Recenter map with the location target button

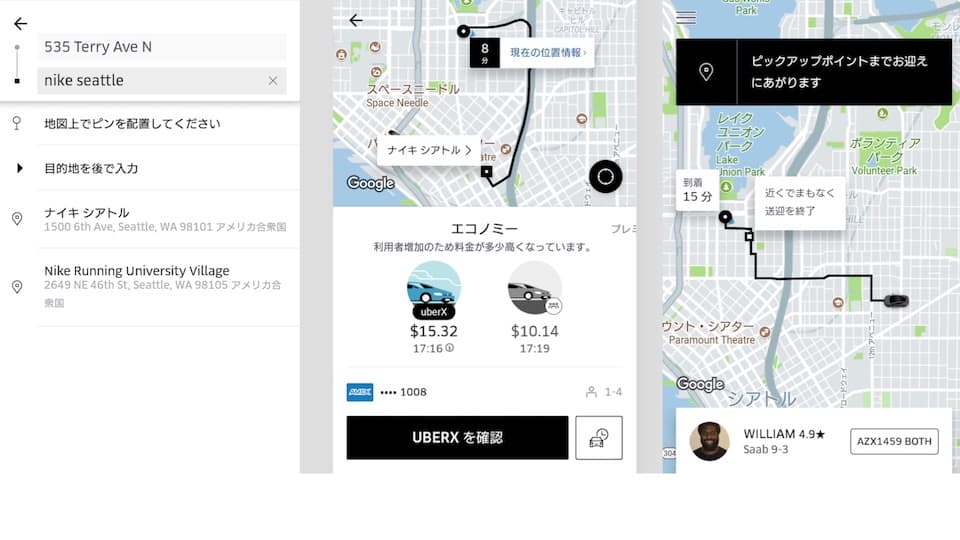(x=606, y=177)
